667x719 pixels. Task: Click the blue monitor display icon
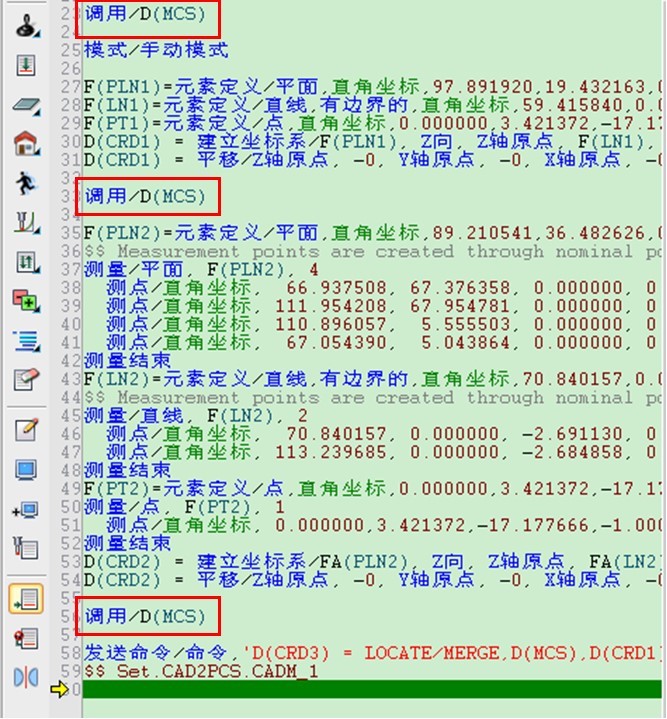(25, 470)
